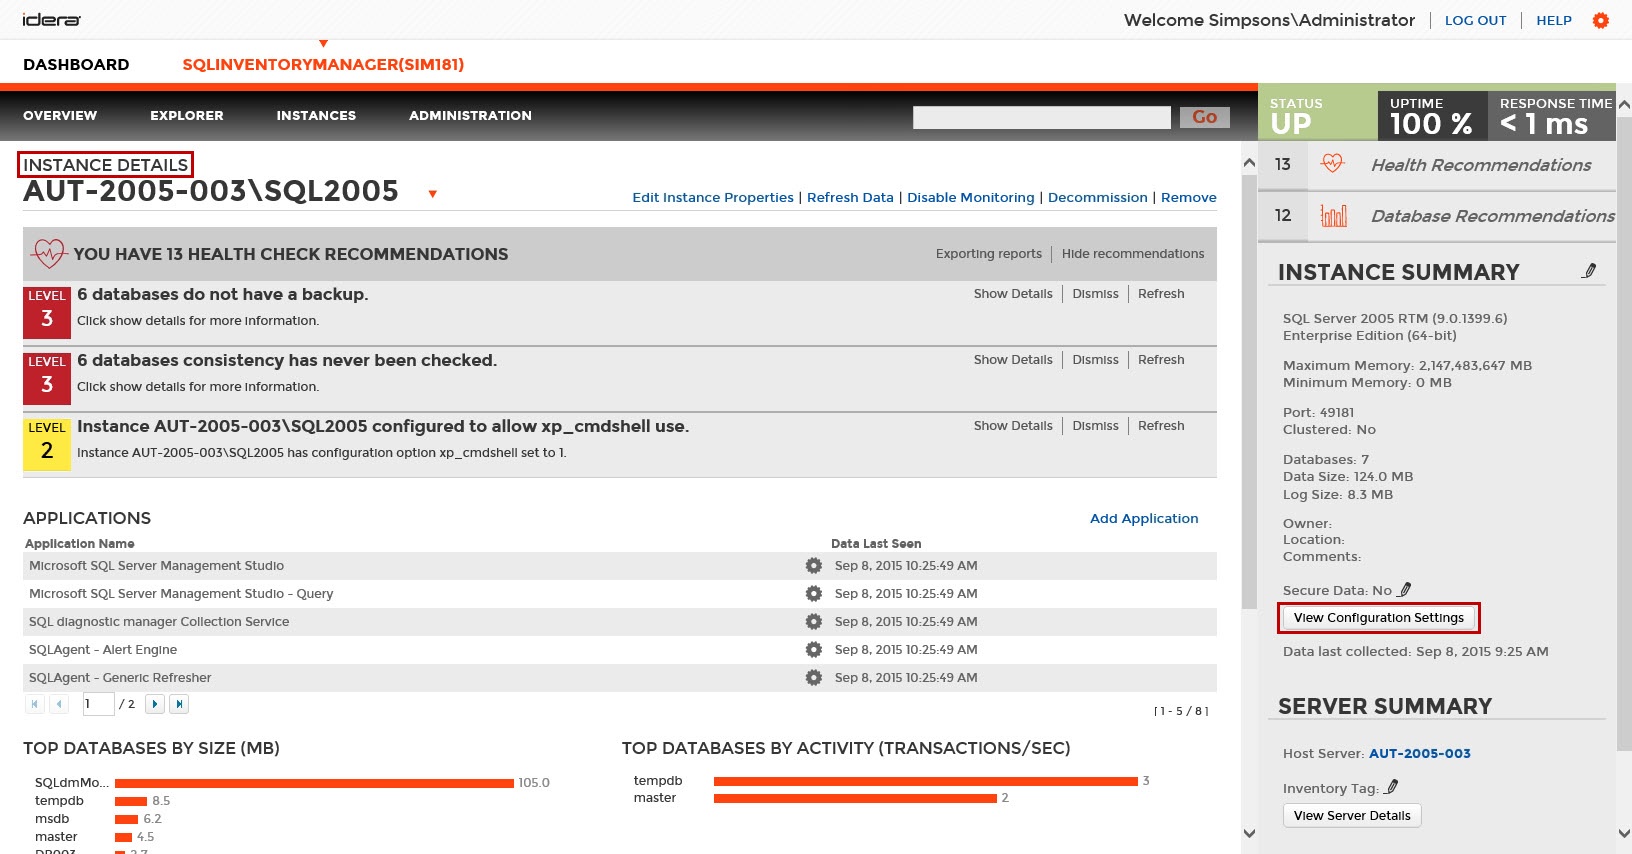Click the applications page number field
The height and width of the screenshot is (854, 1632).
pyautogui.click(x=98, y=704)
